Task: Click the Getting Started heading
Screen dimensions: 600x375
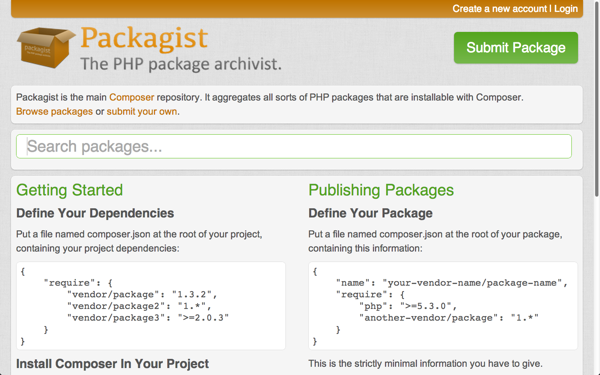Action: coord(69,190)
